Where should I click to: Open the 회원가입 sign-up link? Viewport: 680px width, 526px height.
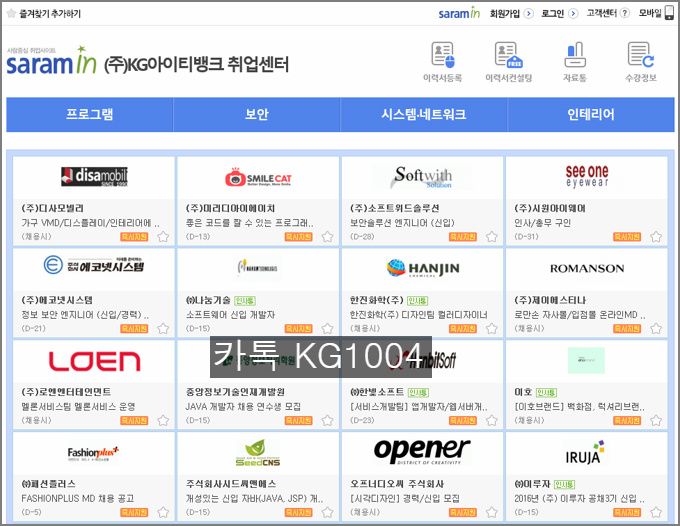tap(511, 13)
